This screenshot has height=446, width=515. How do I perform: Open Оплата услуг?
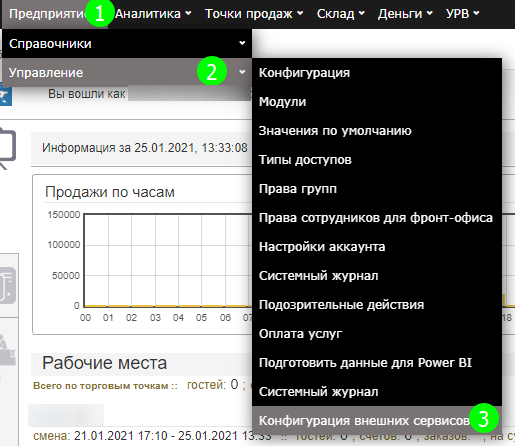coord(377,334)
